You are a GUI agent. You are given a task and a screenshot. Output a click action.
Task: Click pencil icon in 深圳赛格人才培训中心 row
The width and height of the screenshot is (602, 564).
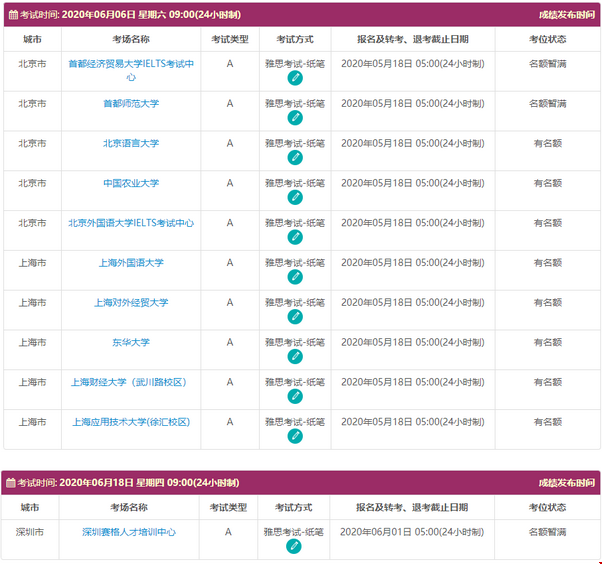click(294, 546)
